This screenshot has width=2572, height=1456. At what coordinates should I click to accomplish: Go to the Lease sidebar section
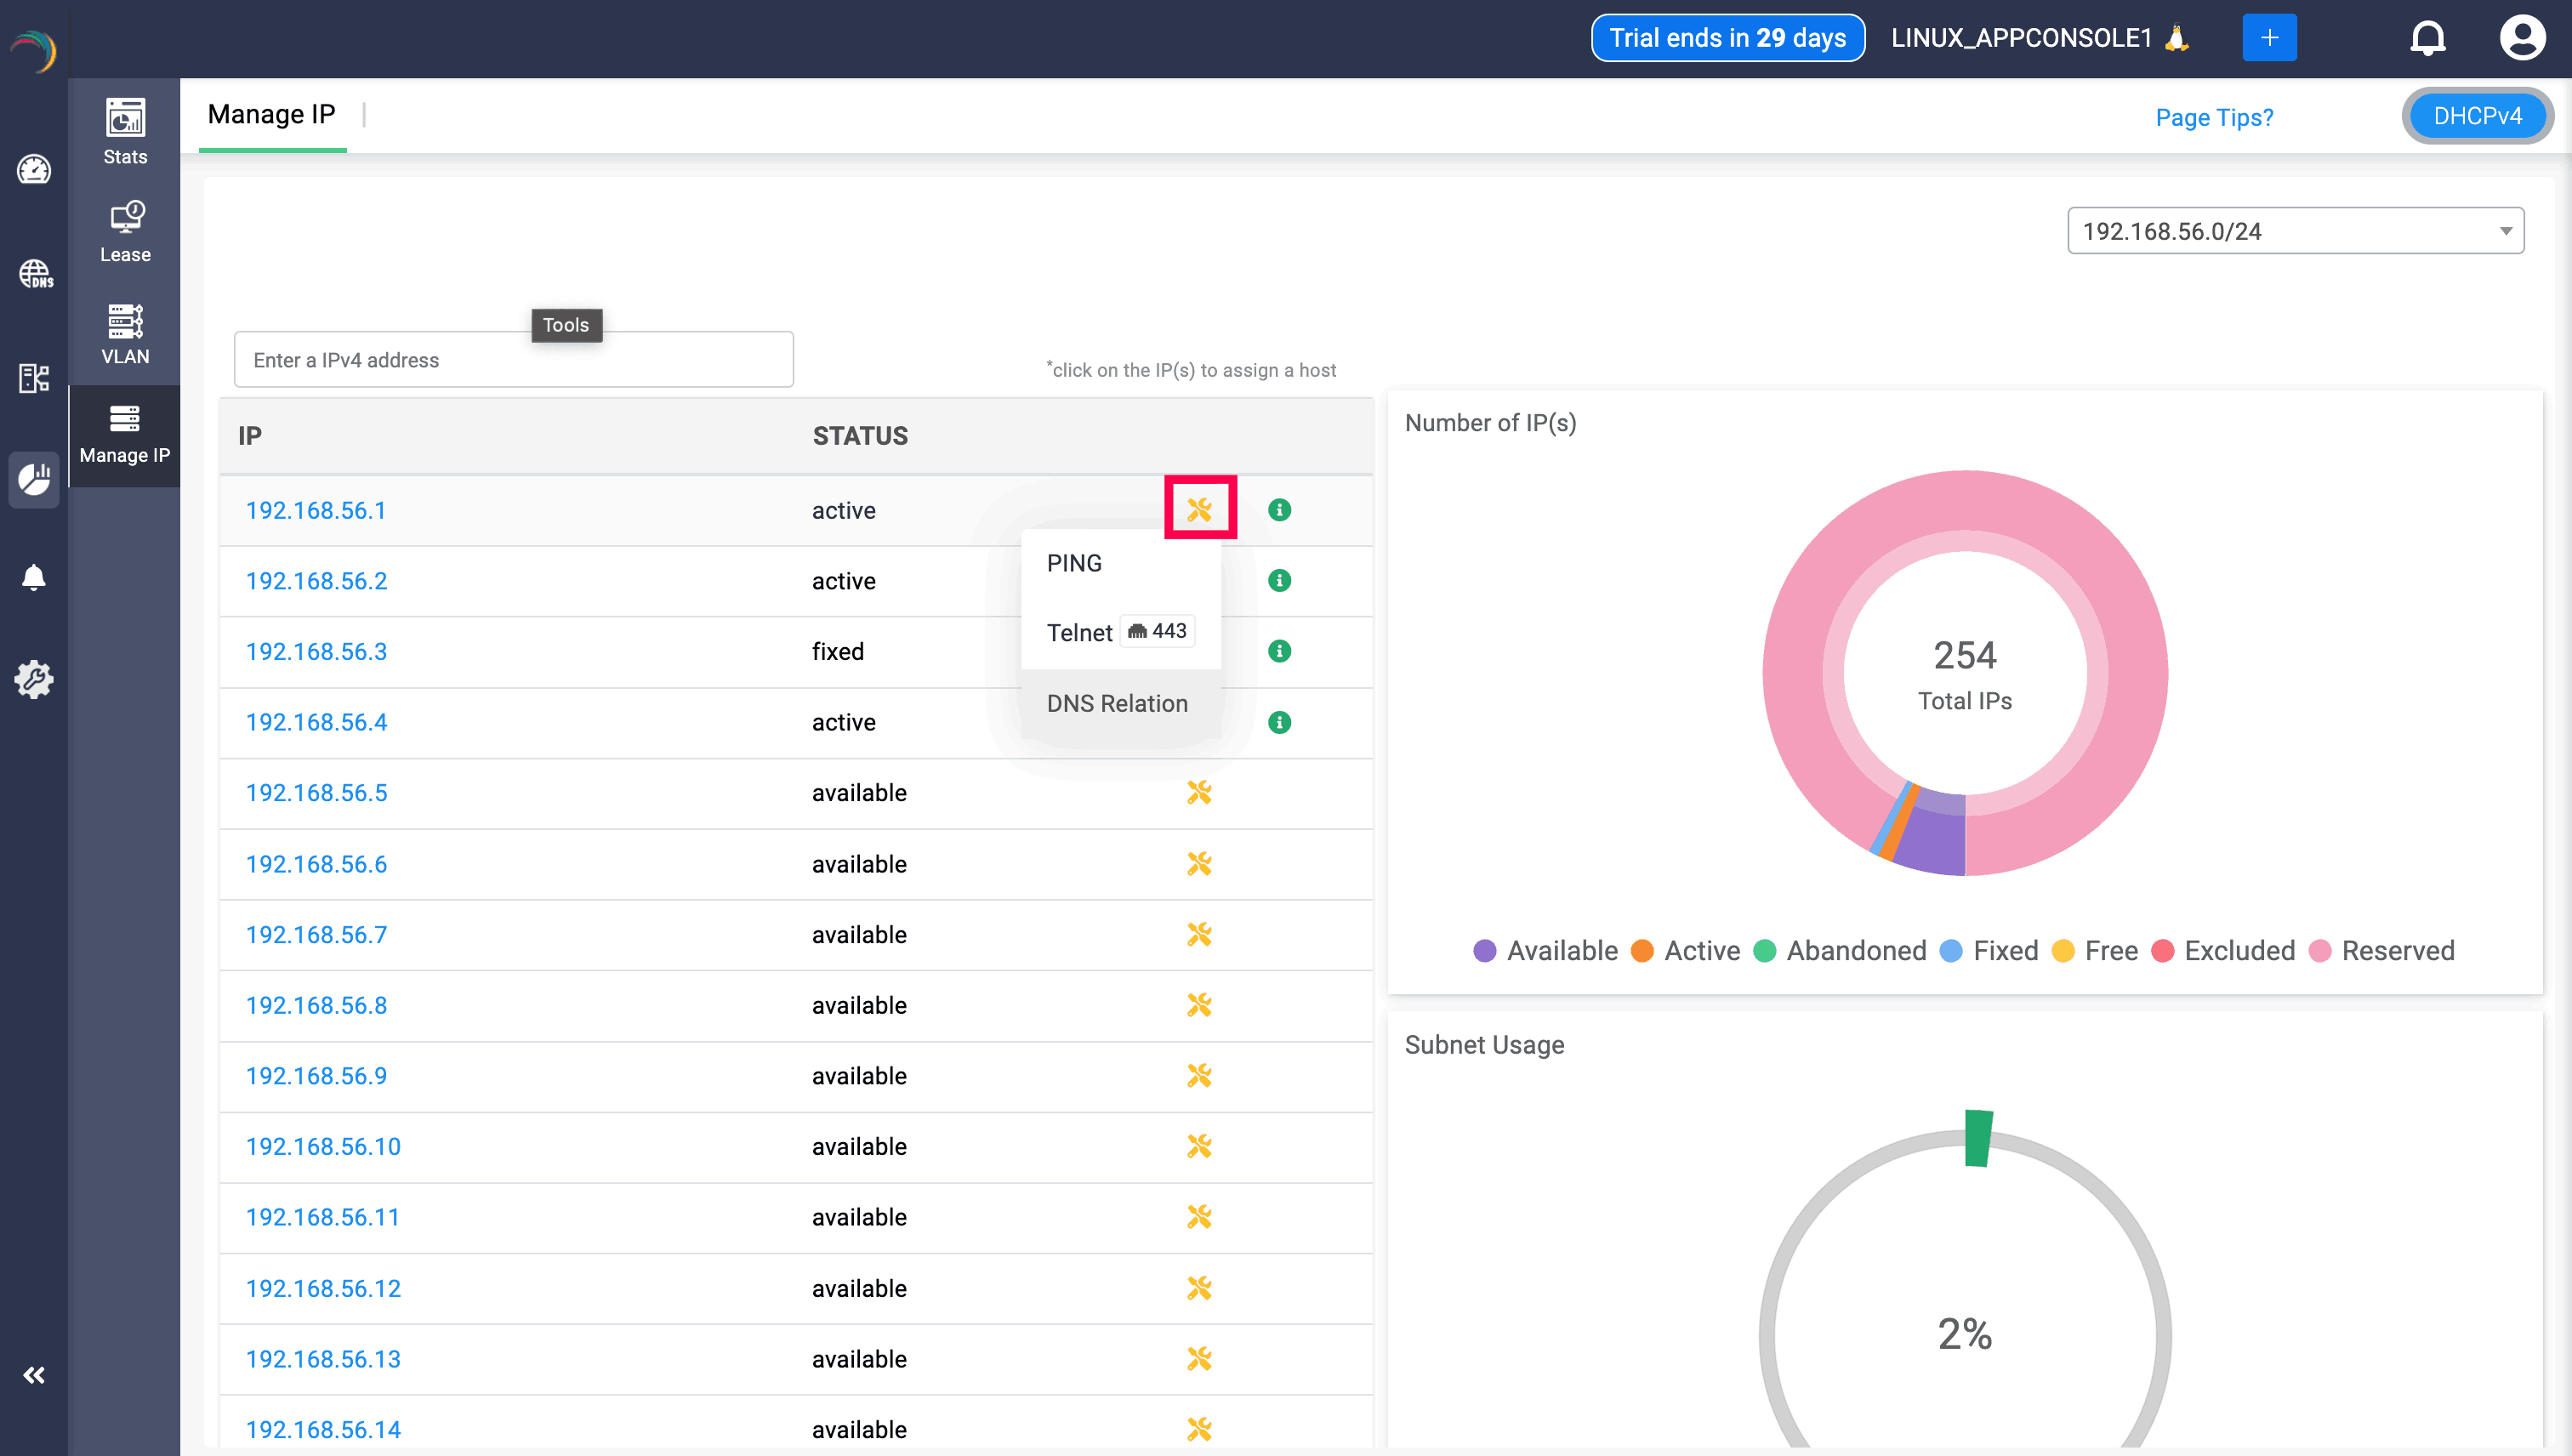tap(125, 231)
